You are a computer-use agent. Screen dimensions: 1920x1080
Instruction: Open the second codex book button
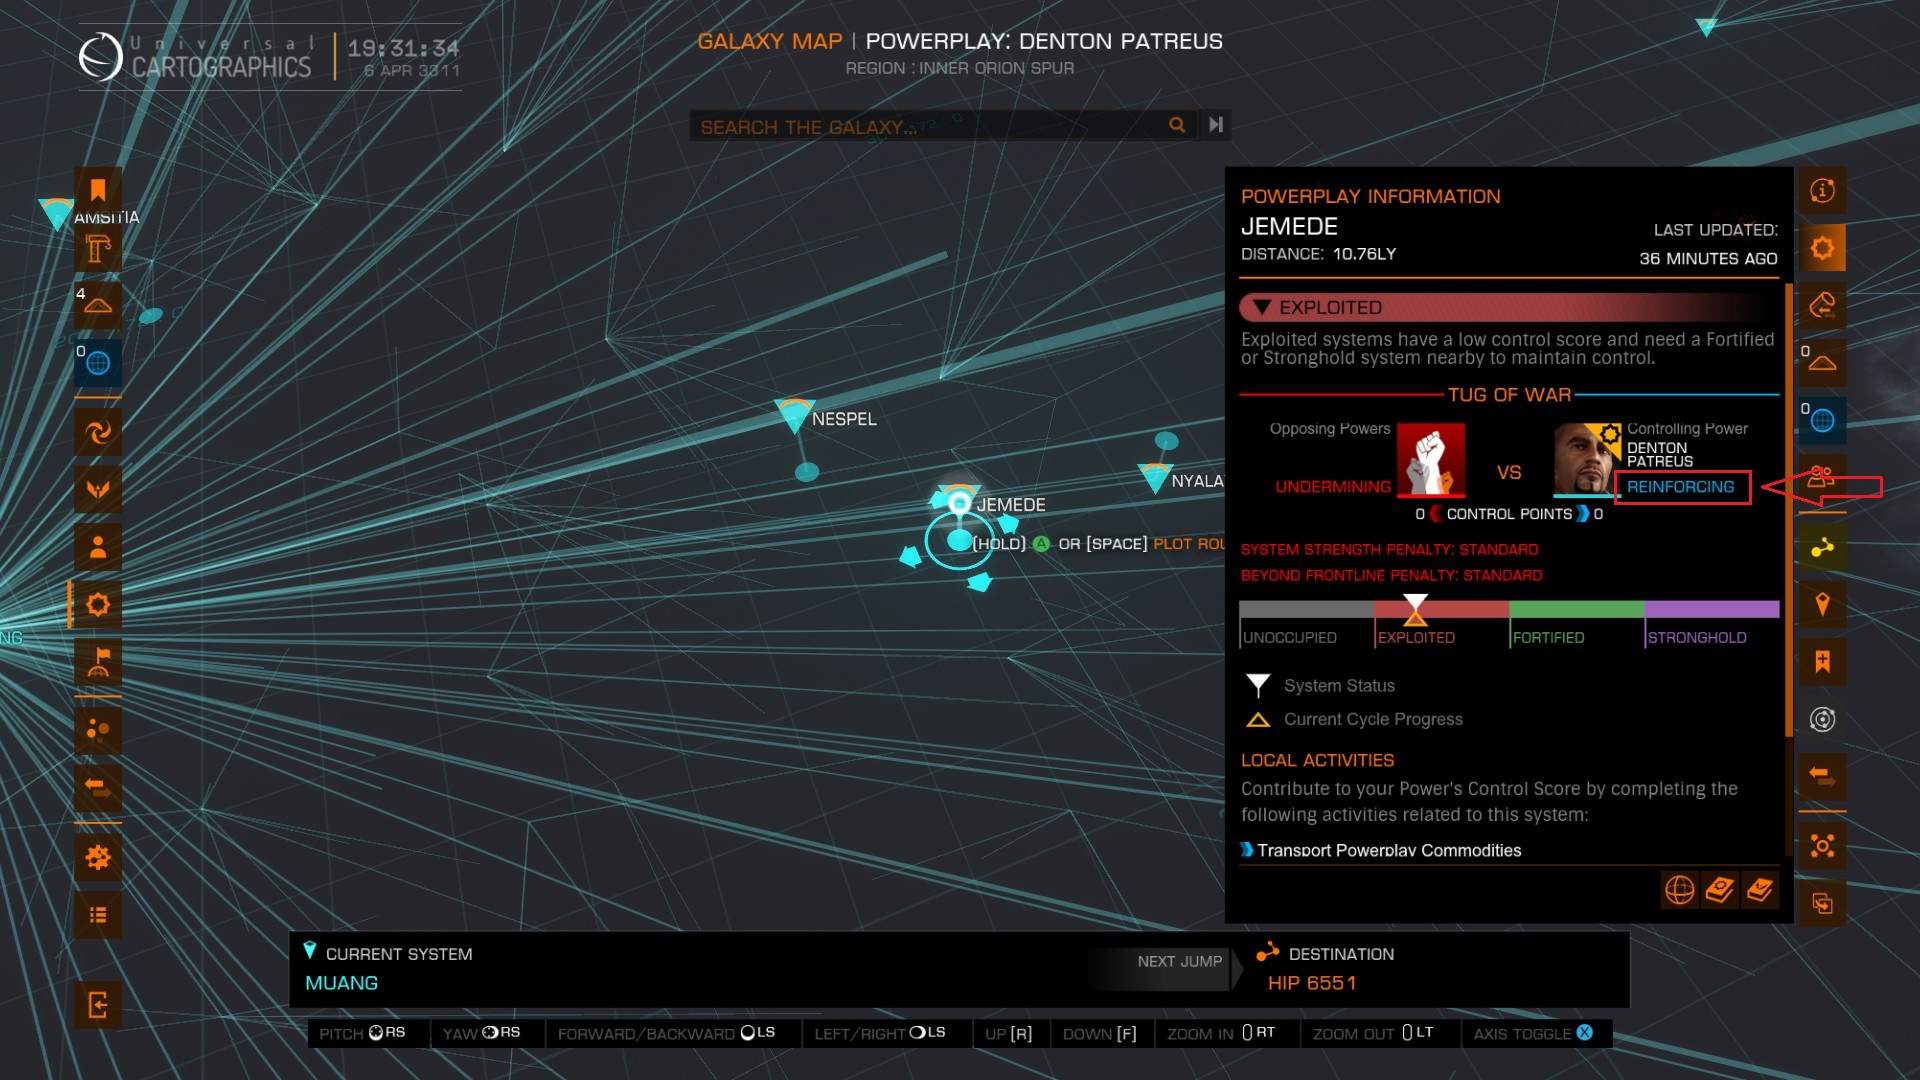point(1760,889)
